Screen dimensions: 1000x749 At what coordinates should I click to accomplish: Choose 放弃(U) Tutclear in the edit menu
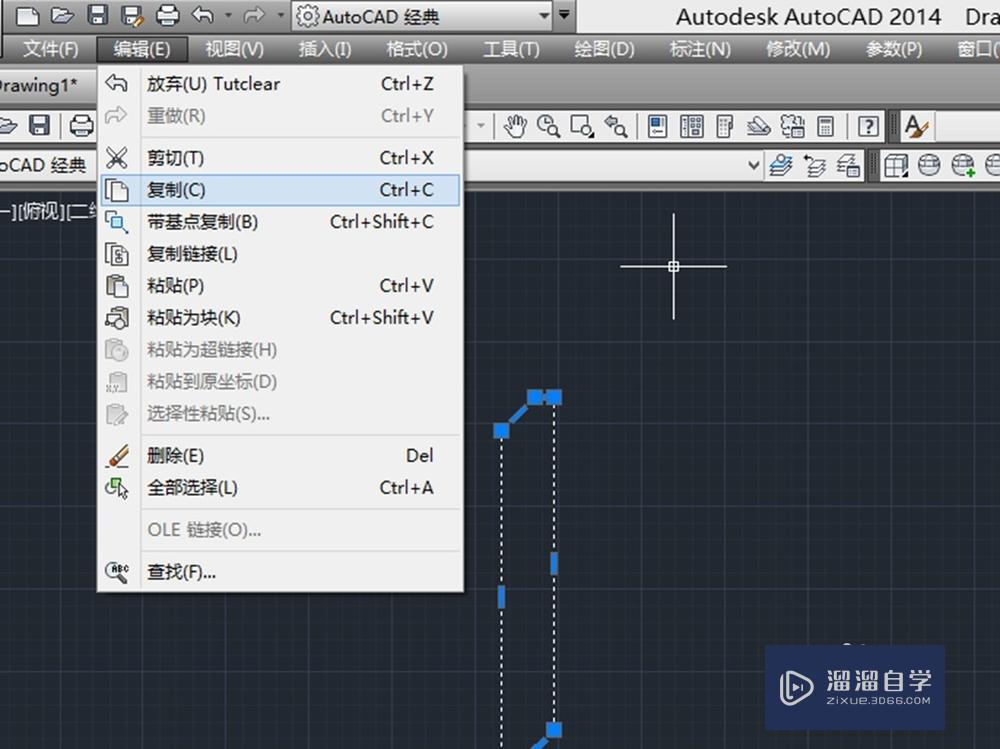point(280,84)
